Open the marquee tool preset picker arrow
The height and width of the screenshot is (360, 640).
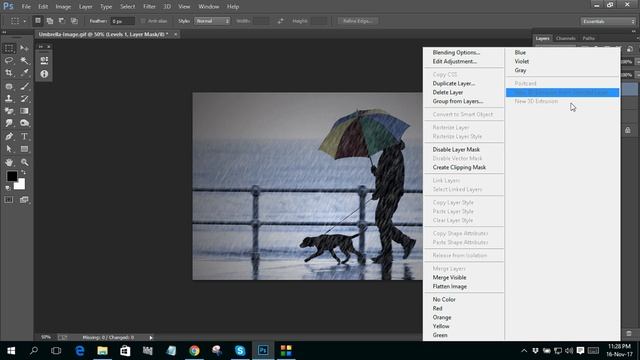click(x=24, y=21)
